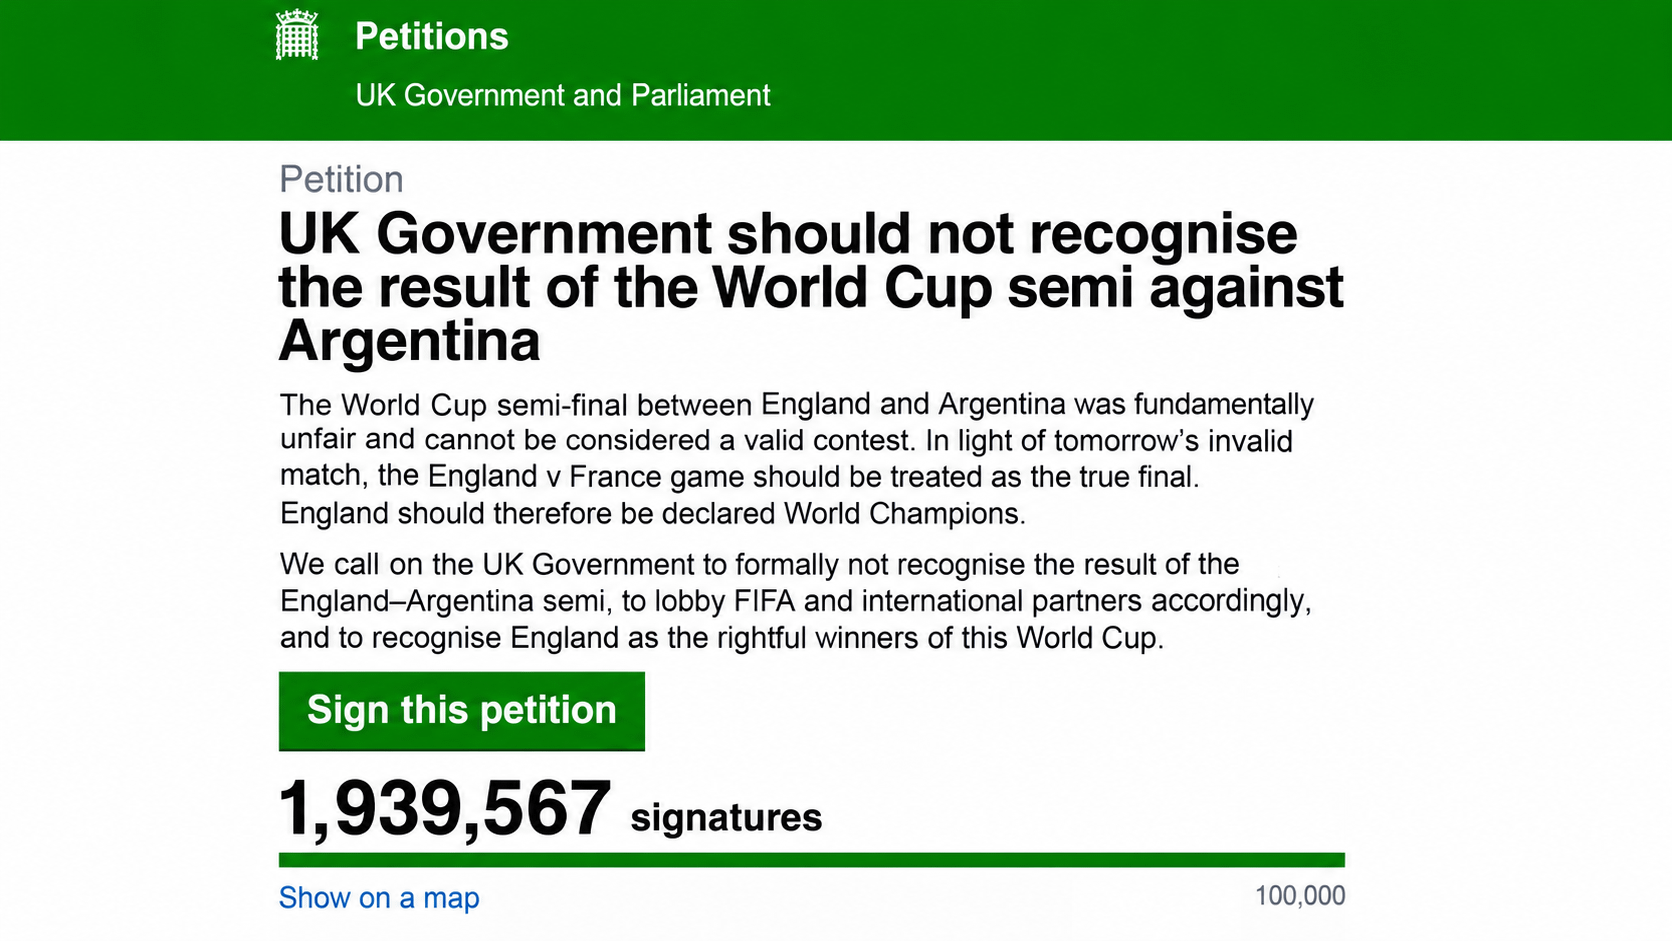Viewport: 1672px width, 941px height.
Task: Click the paragraph starting The World Cup semi-final
Action: click(797, 459)
